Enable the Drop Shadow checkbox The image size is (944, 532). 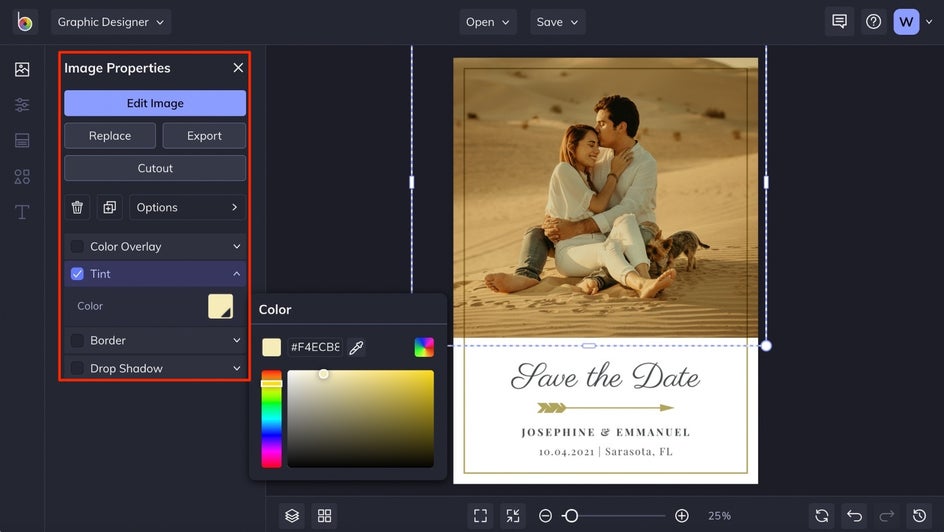[77, 369]
